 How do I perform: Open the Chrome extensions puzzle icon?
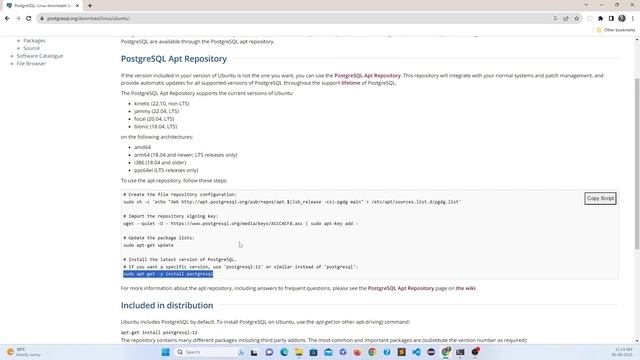coord(600,18)
